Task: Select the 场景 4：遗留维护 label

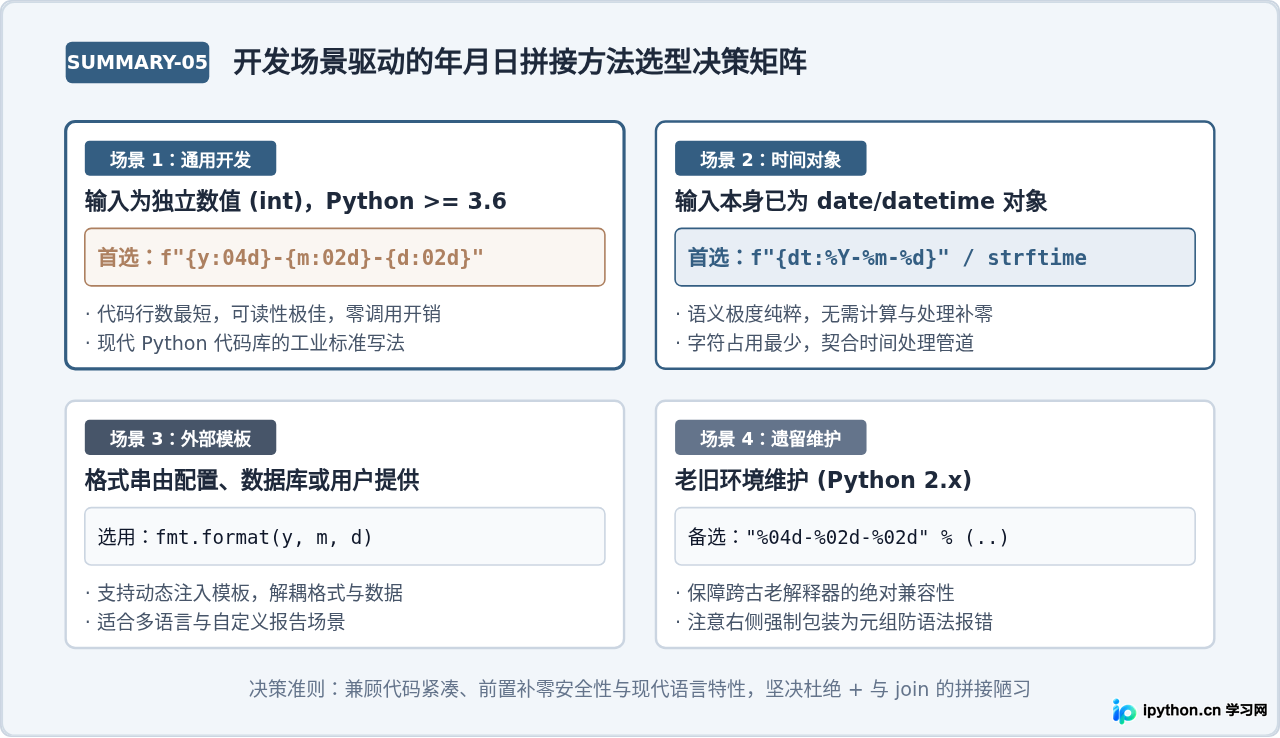Action: [770, 438]
